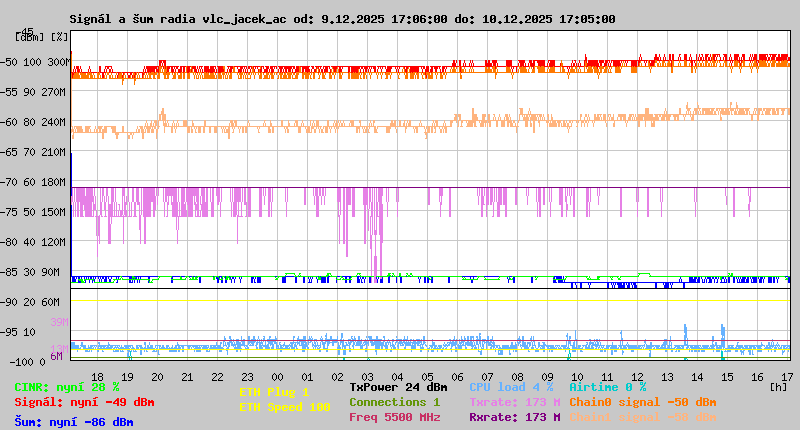This screenshot has height=430, width=800.
Task: Click the faded 'Chain1 signal' legend label
Action: tap(642, 417)
